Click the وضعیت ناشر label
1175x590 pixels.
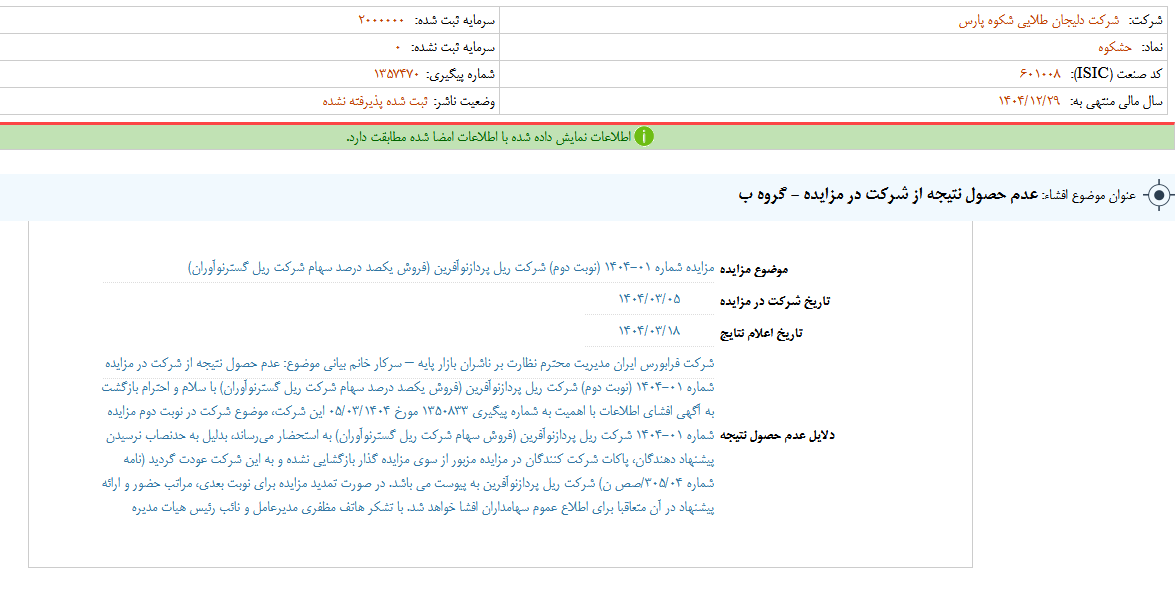pyautogui.click(x=465, y=100)
